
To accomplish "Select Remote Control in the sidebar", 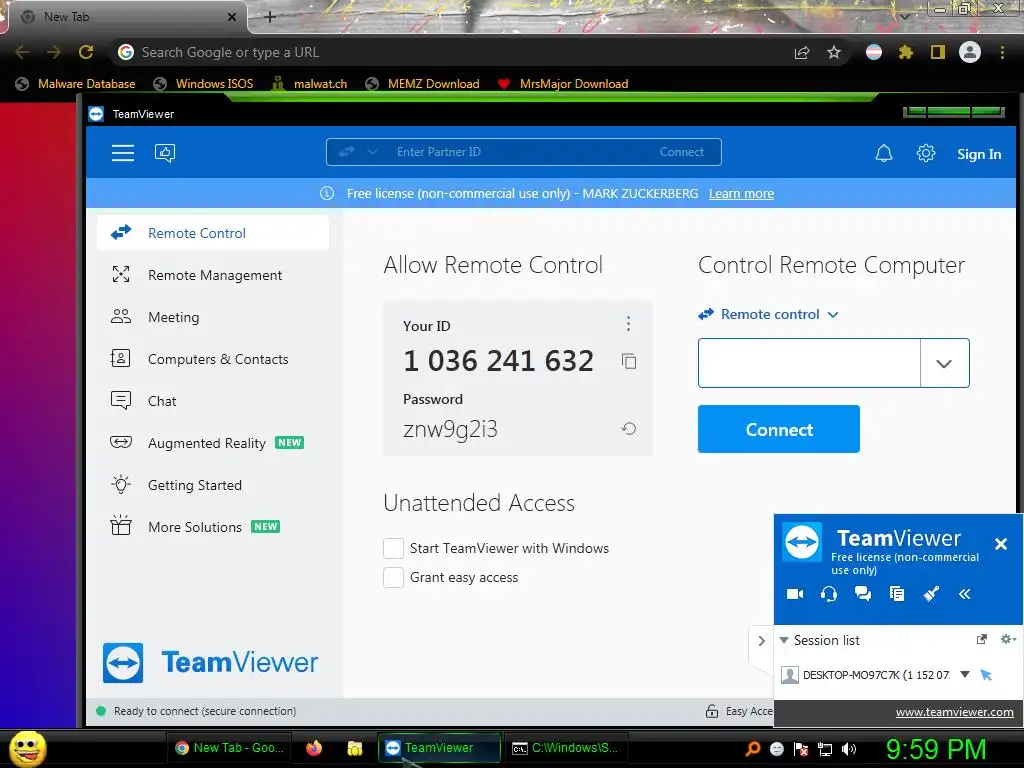I will pos(213,233).
